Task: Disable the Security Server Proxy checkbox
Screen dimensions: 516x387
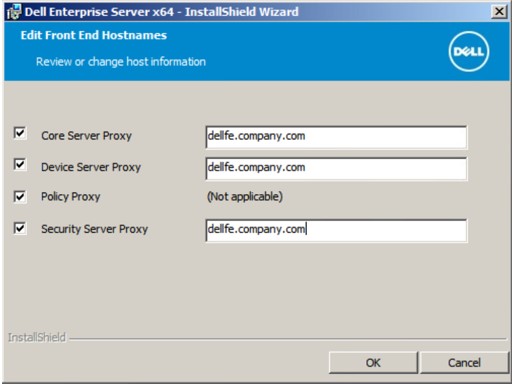Action: (20, 228)
